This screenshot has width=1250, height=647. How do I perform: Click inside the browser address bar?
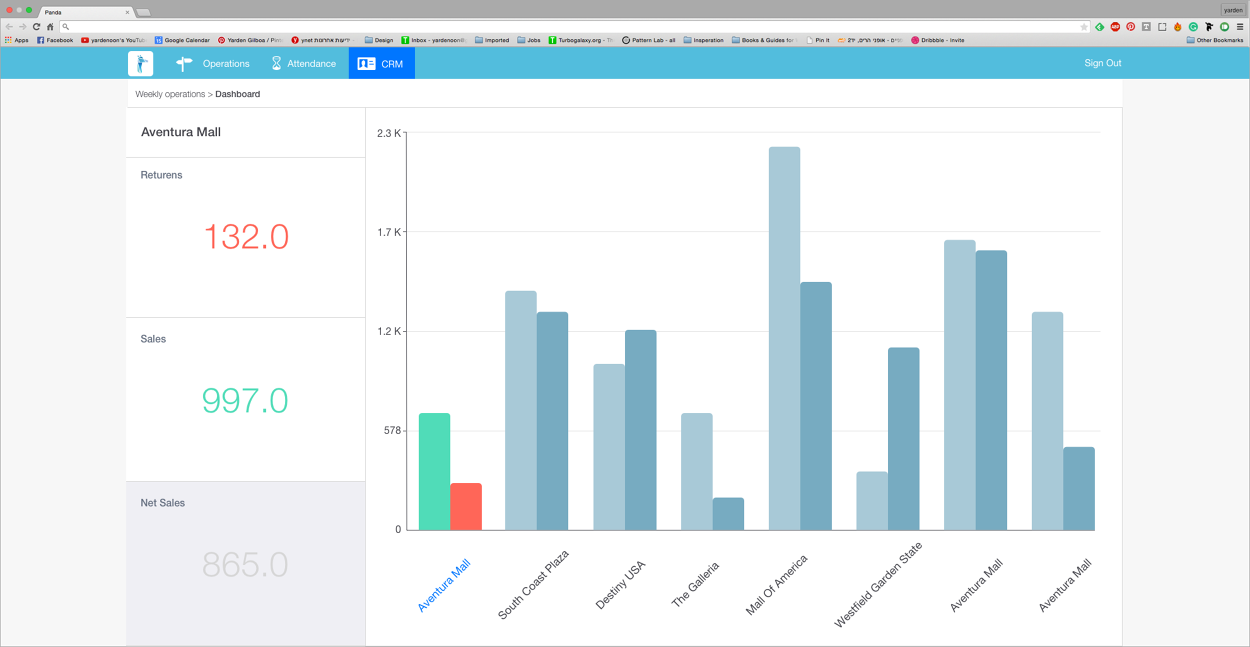(x=400, y=26)
